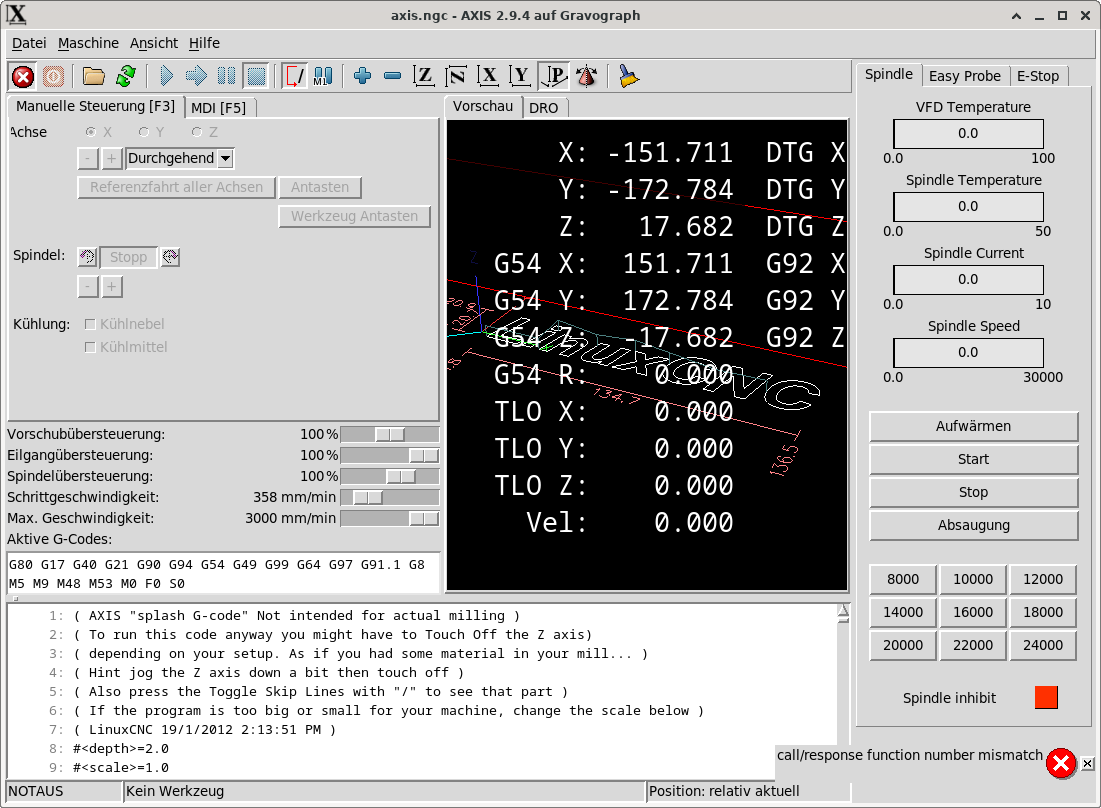Open the Ansicht menu
1101x808 pixels.
click(154, 43)
